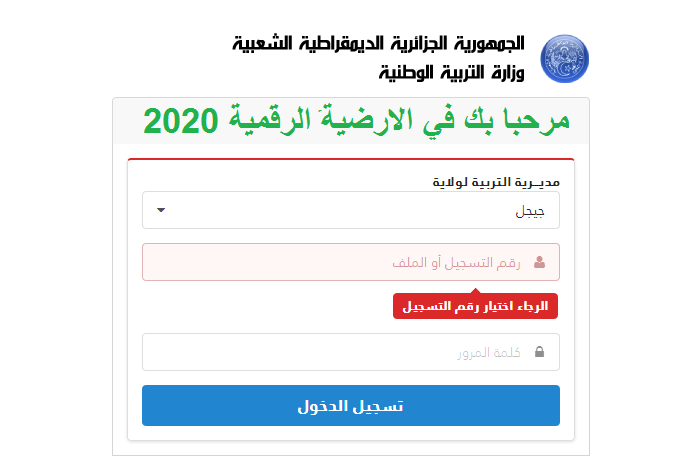Click the white تسجيل الدخول text on button
This screenshot has width=698, height=474.
(350, 406)
